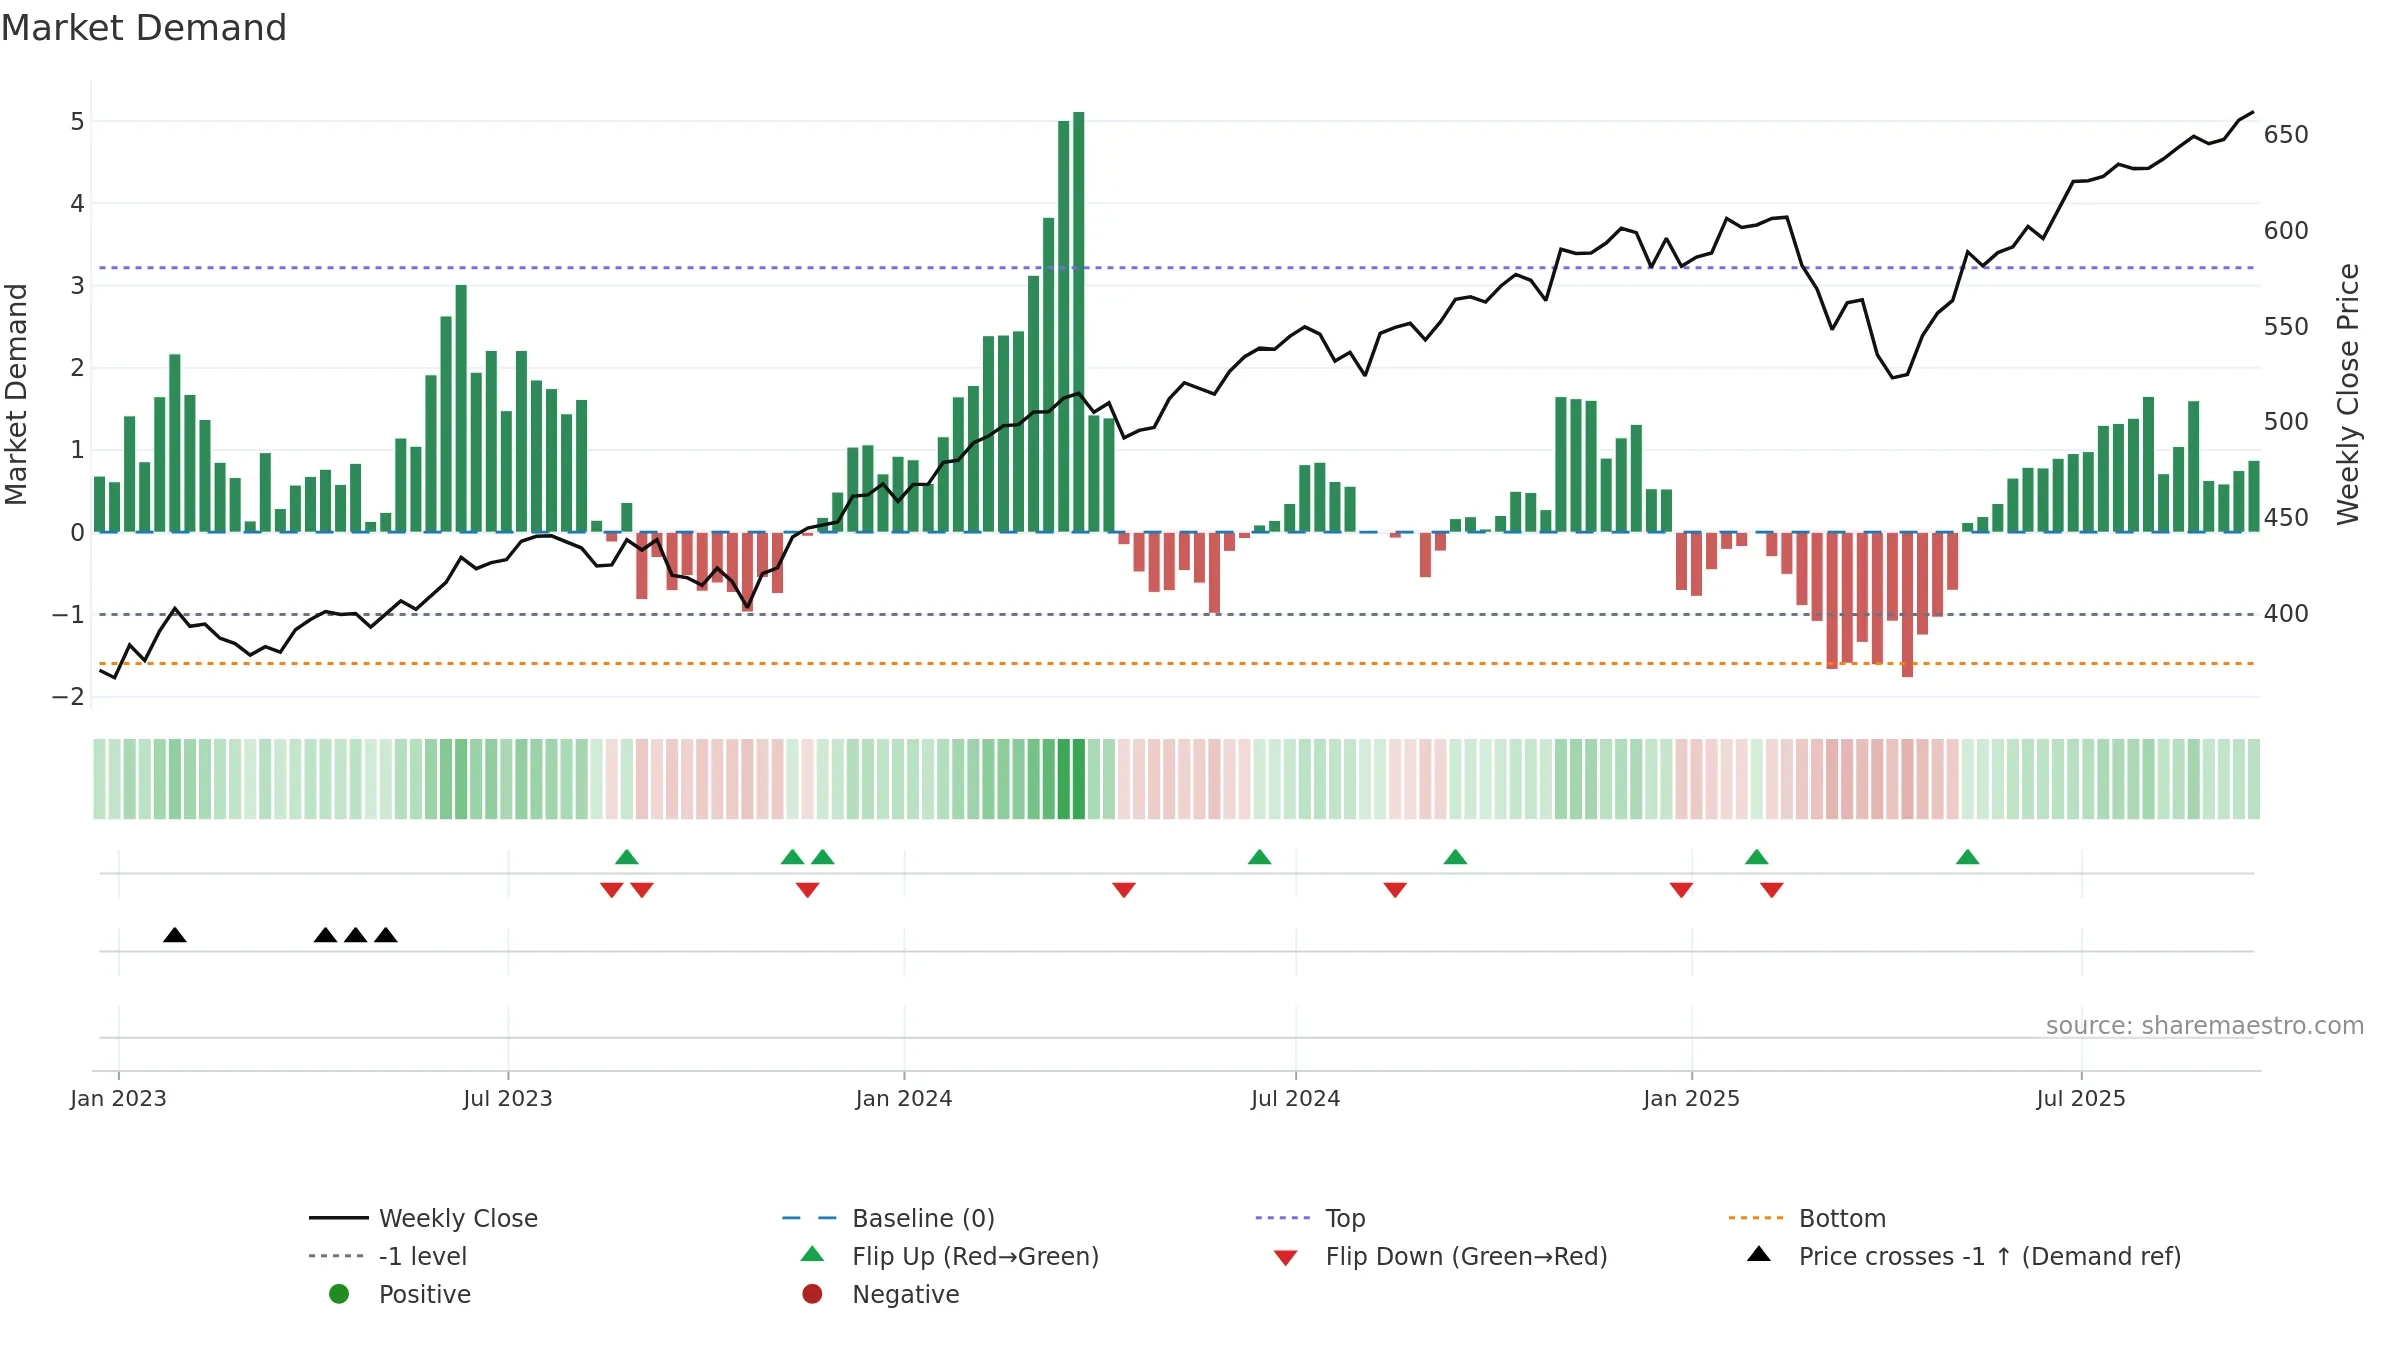Click the Baseline (0) legend dash
This screenshot has width=2400, height=1350.
tap(809, 1218)
